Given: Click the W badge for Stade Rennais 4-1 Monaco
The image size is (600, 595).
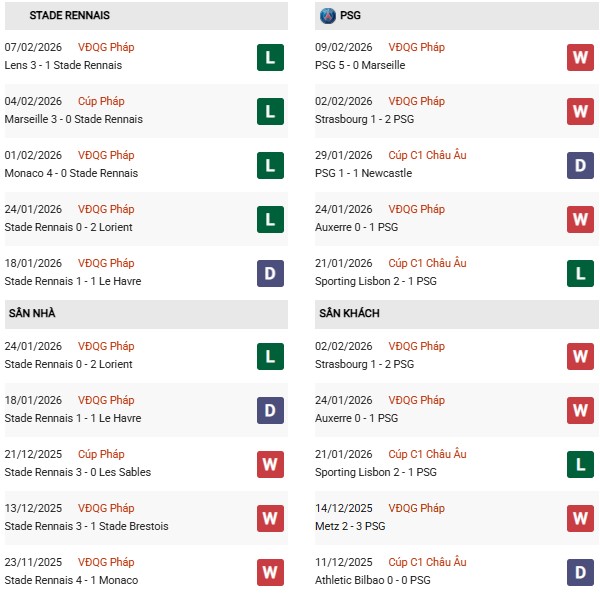Looking at the screenshot, I should point(270,572).
